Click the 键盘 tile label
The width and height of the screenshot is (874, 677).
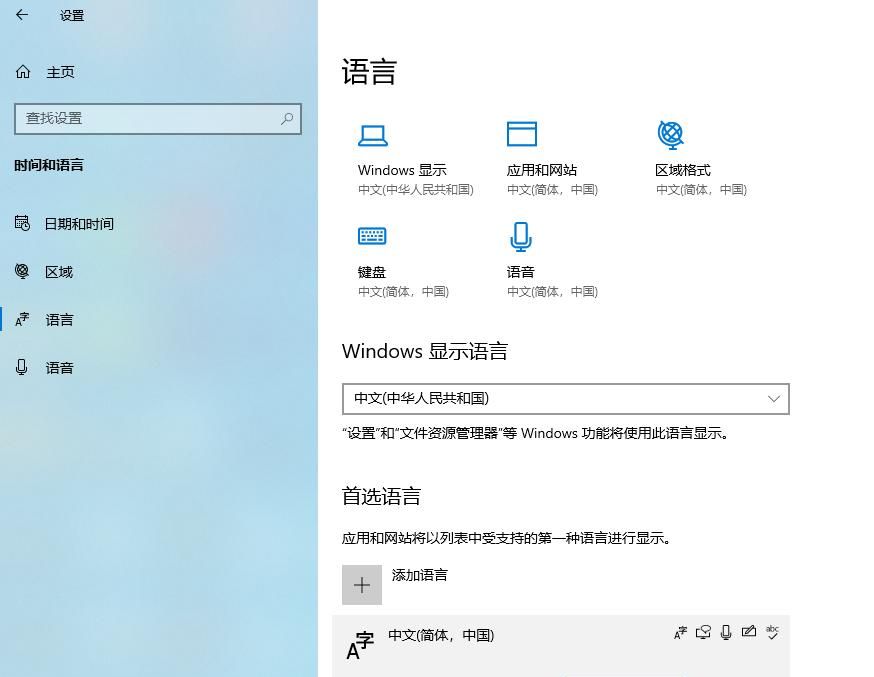372,272
